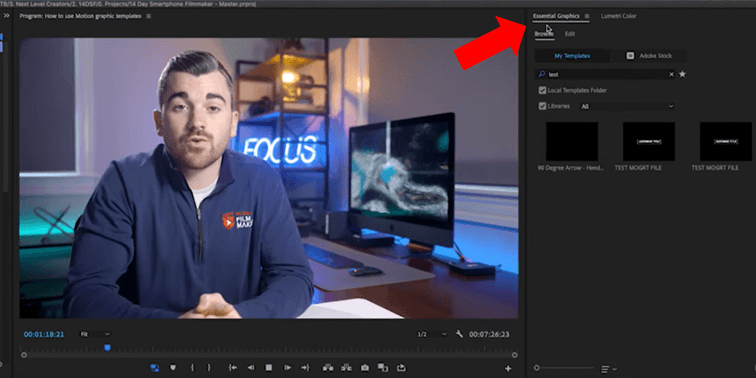Expand panels with double chevron

7,15
